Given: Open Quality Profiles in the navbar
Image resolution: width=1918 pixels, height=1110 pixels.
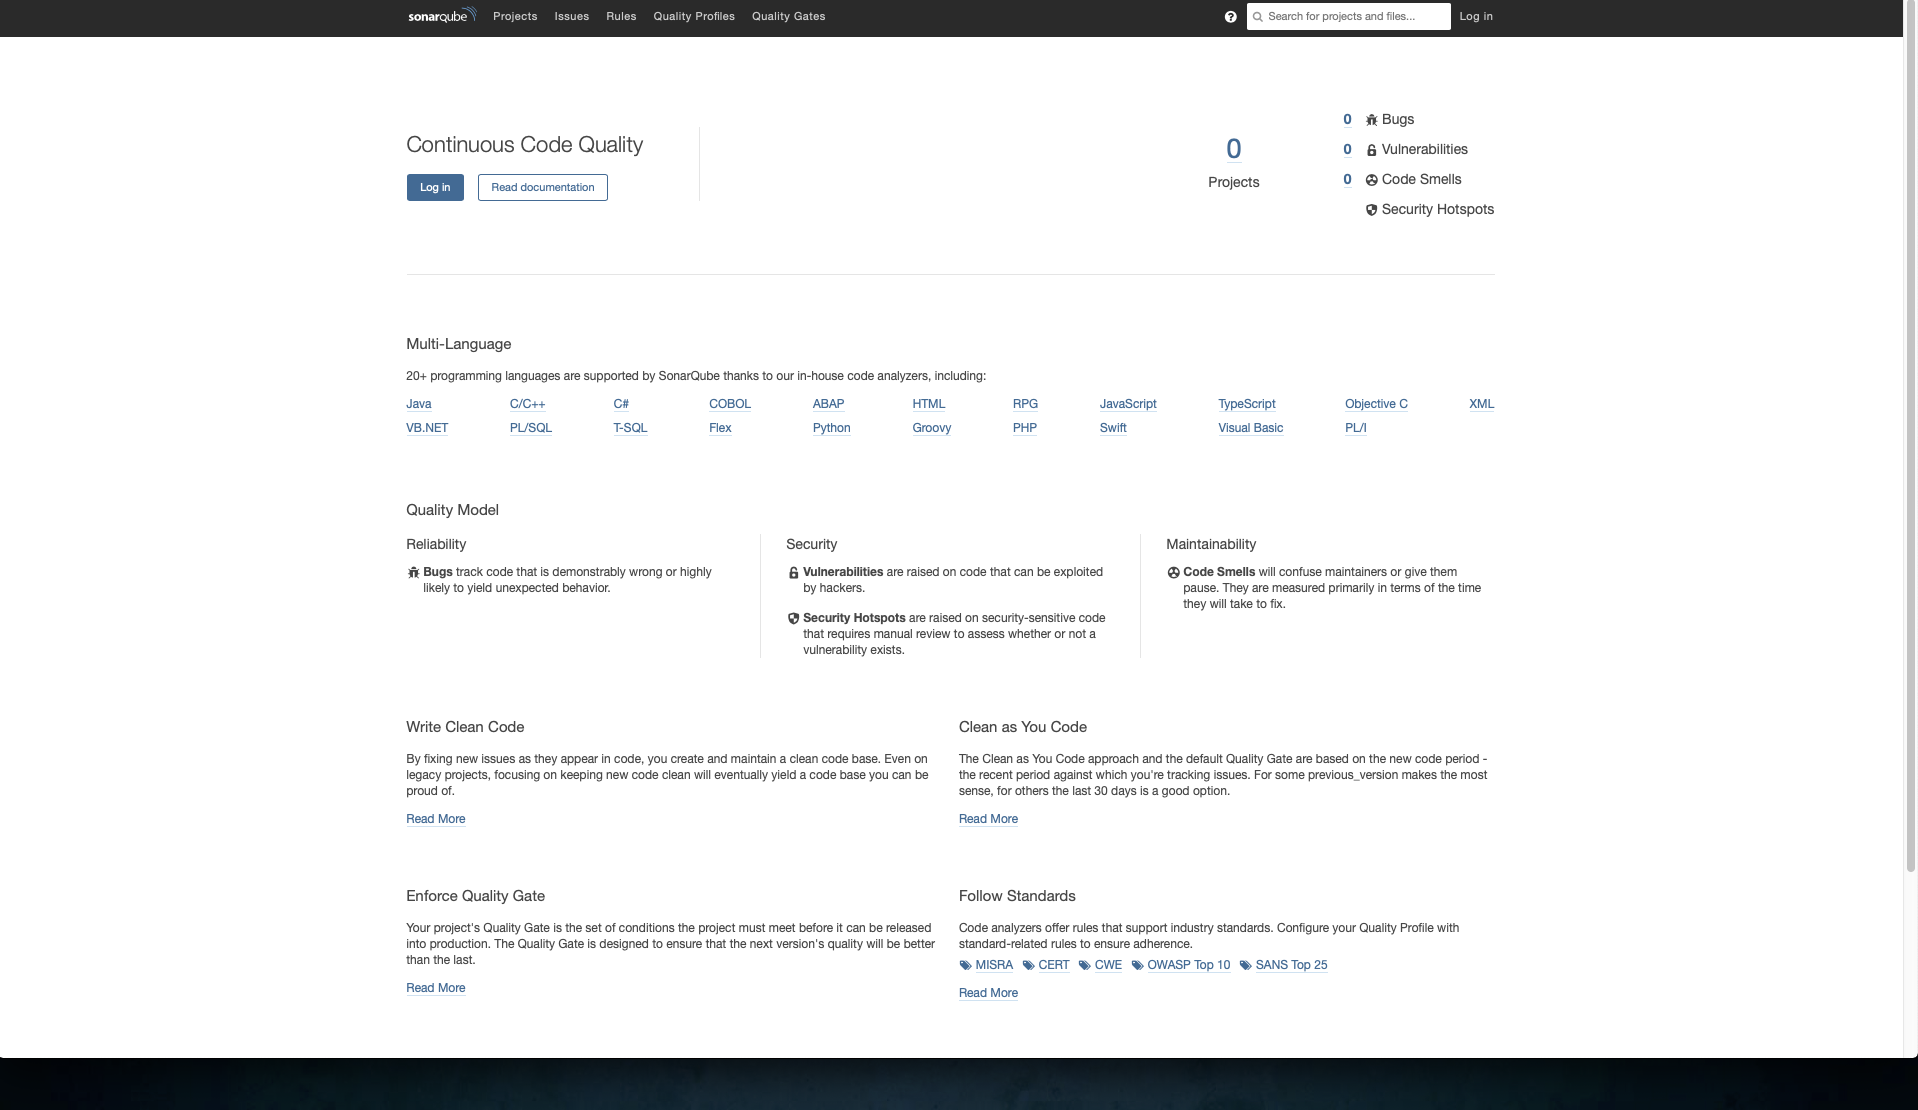Looking at the screenshot, I should click(694, 16).
